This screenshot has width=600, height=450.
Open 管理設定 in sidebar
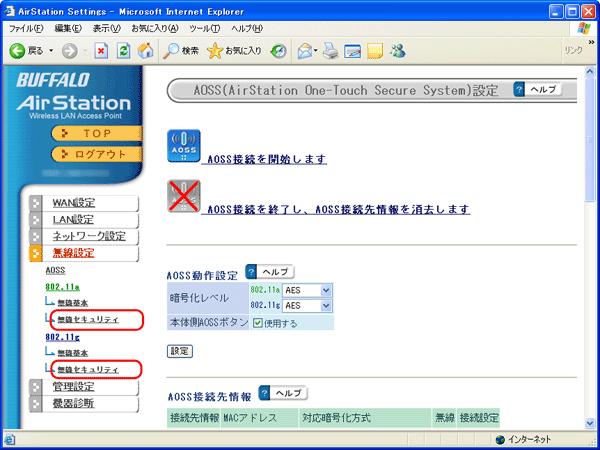pyautogui.click(x=73, y=387)
